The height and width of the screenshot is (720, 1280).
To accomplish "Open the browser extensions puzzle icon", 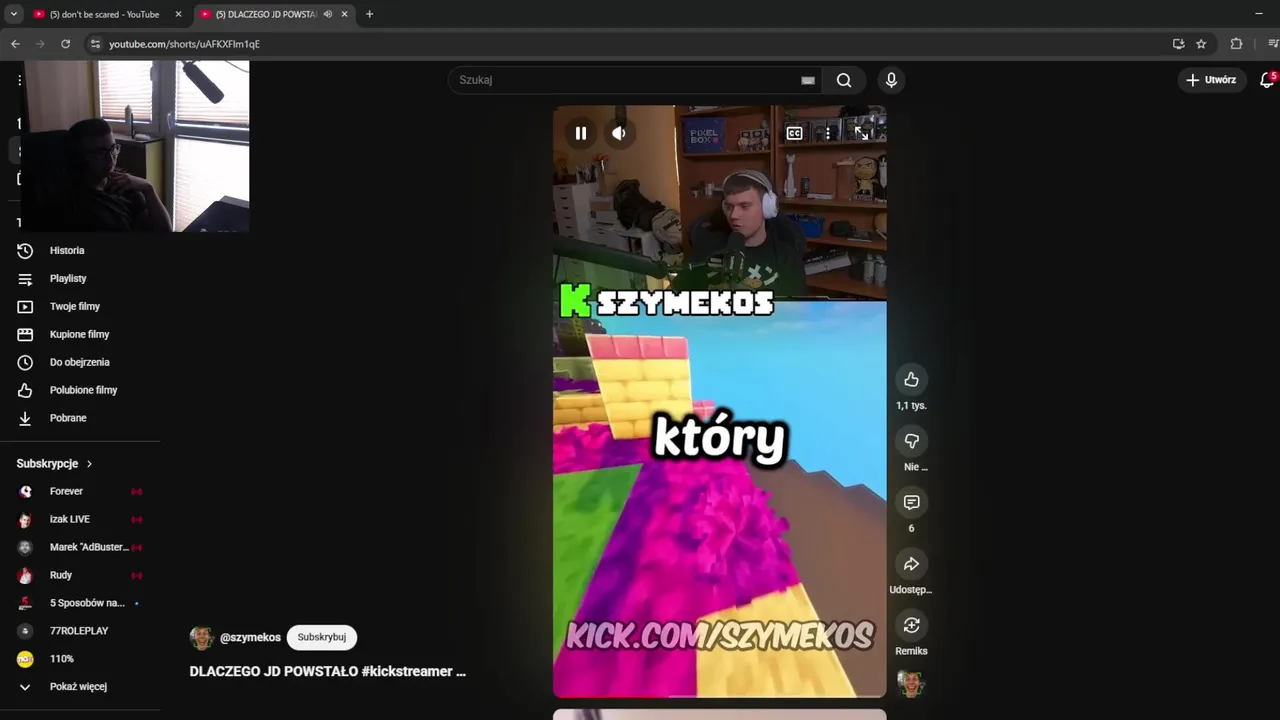I will tap(1236, 44).
